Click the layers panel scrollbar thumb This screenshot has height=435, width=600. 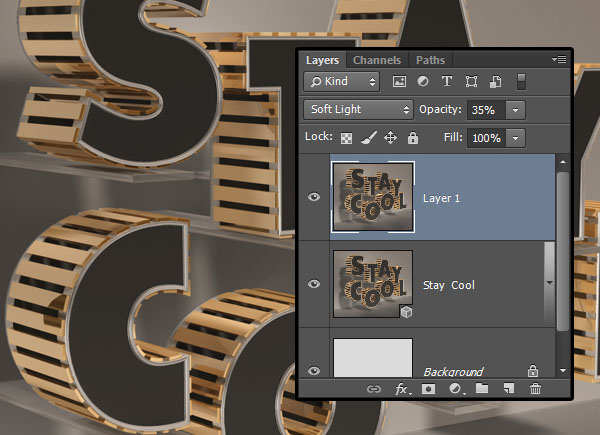tap(563, 252)
